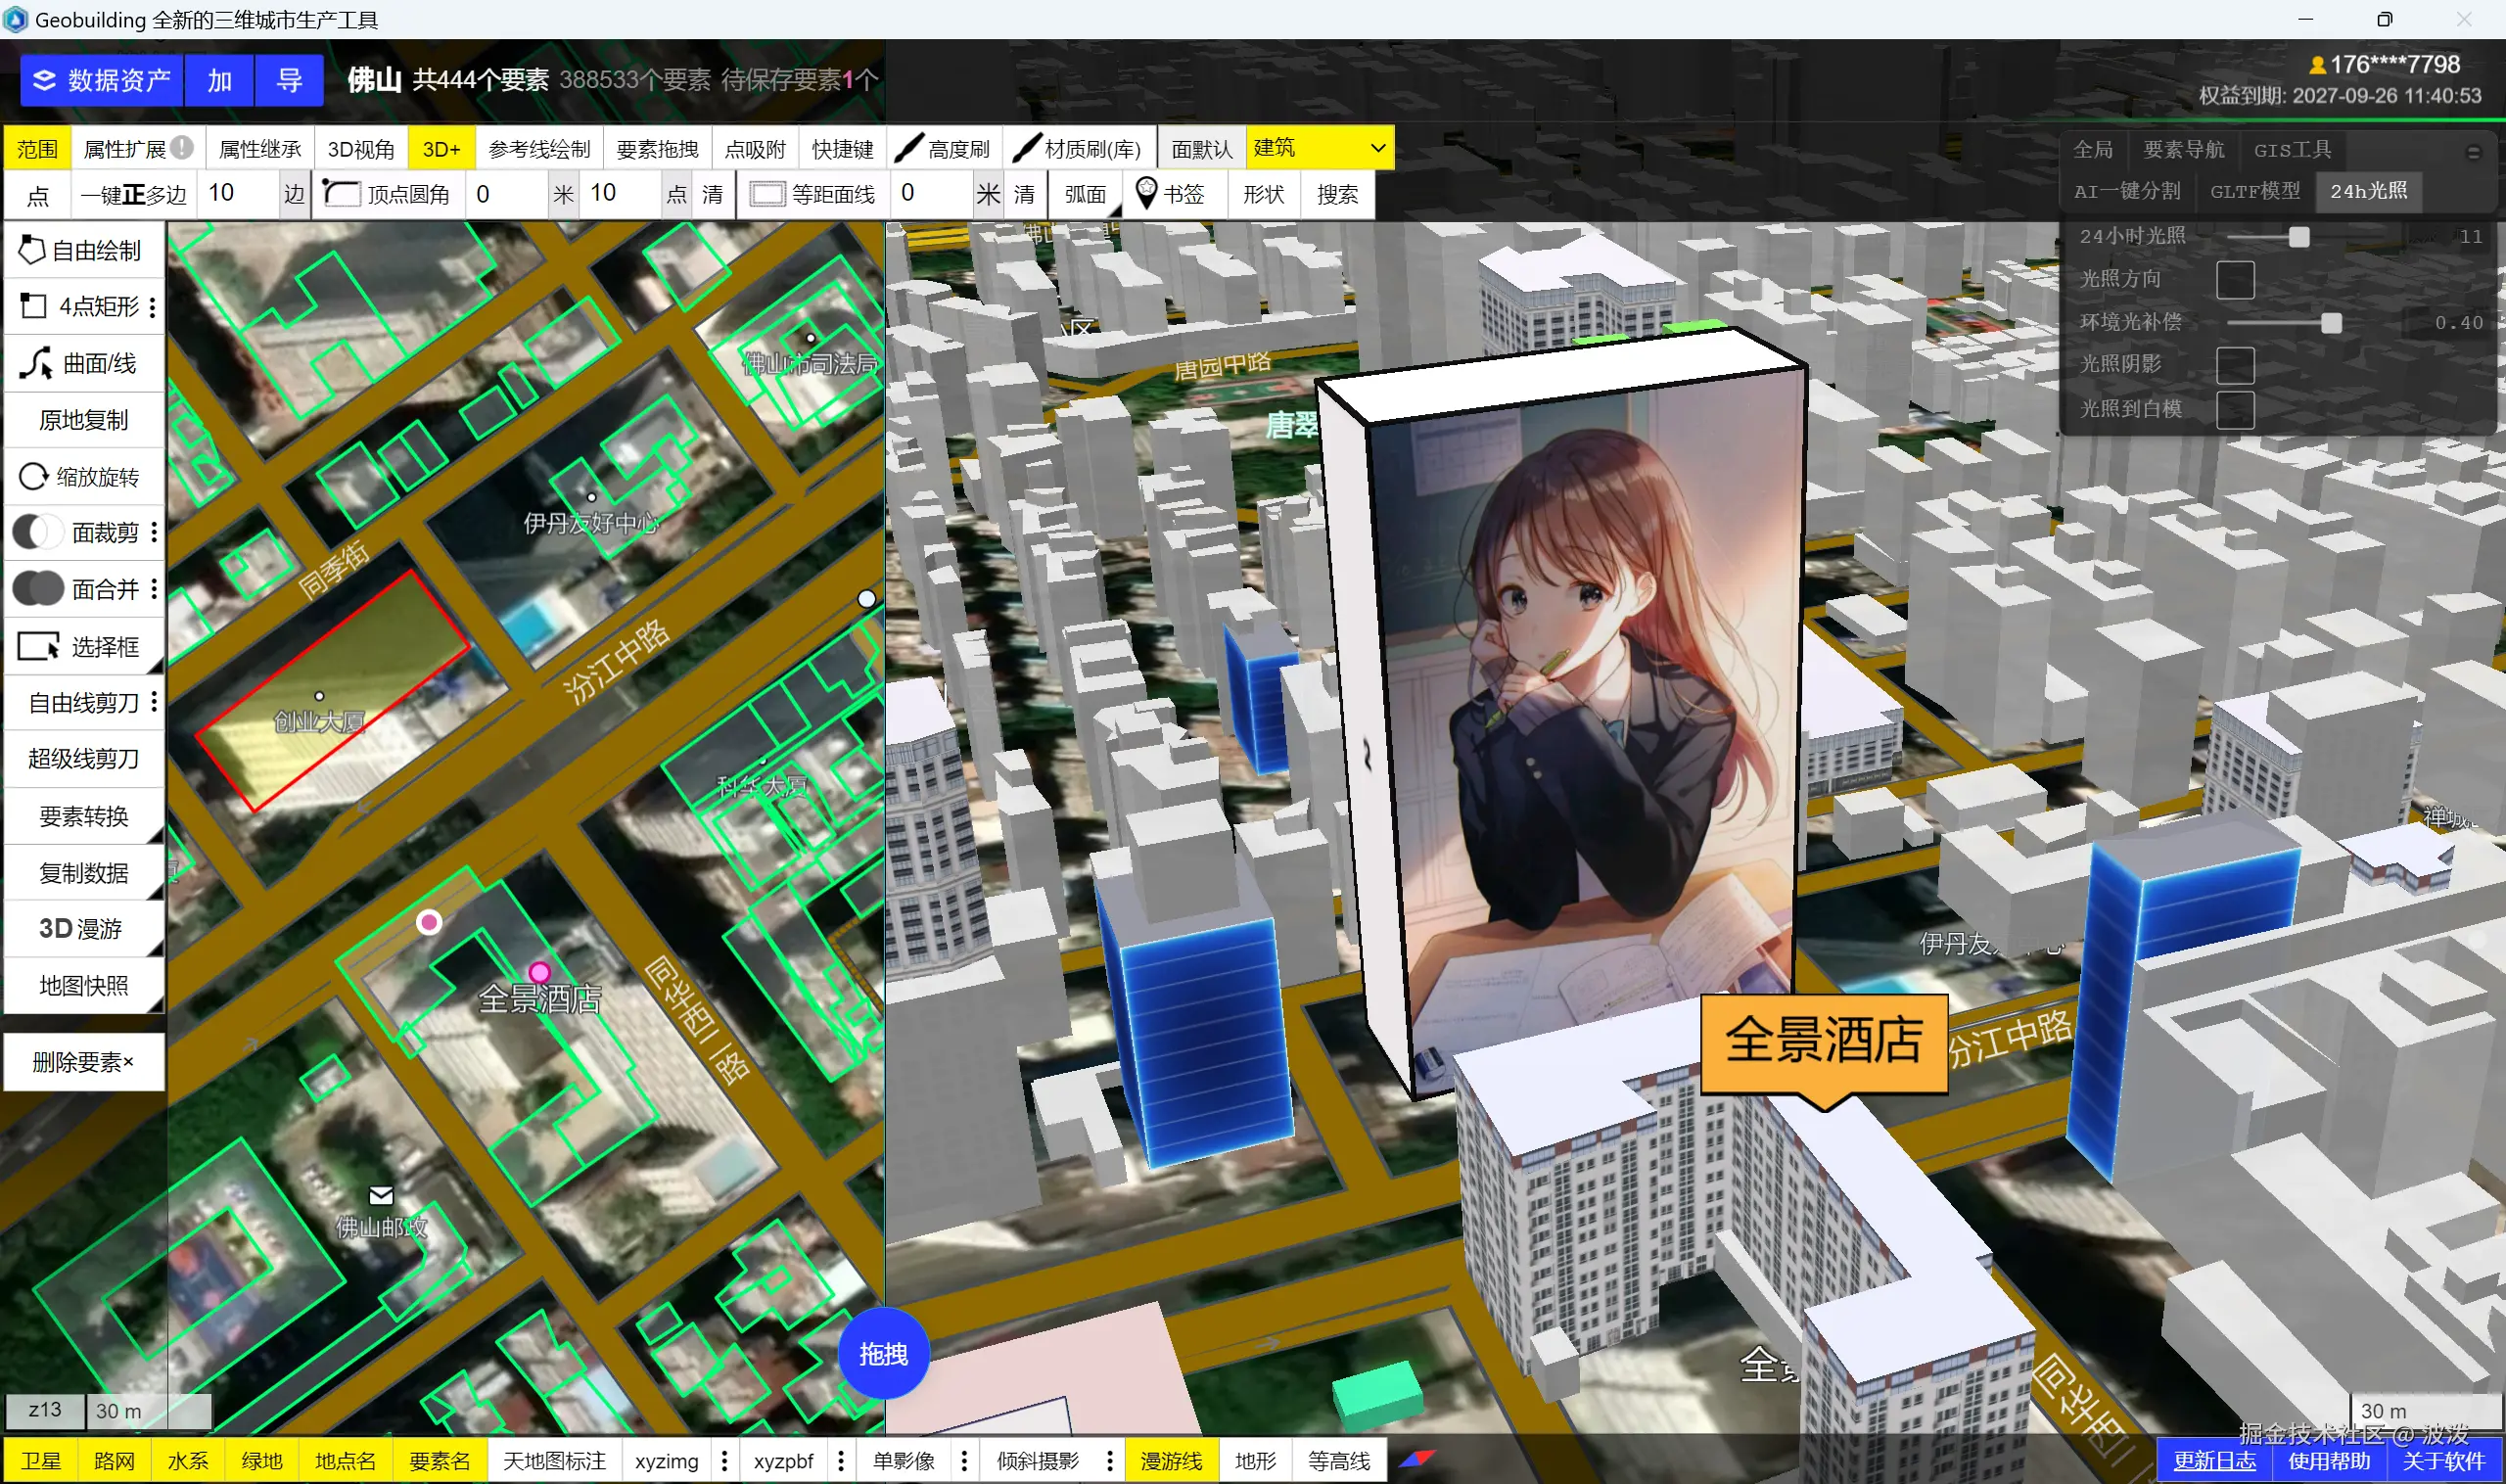The width and height of the screenshot is (2506, 1484).
Task: Expand 面裁剪 more options dots
Action: click(x=154, y=532)
